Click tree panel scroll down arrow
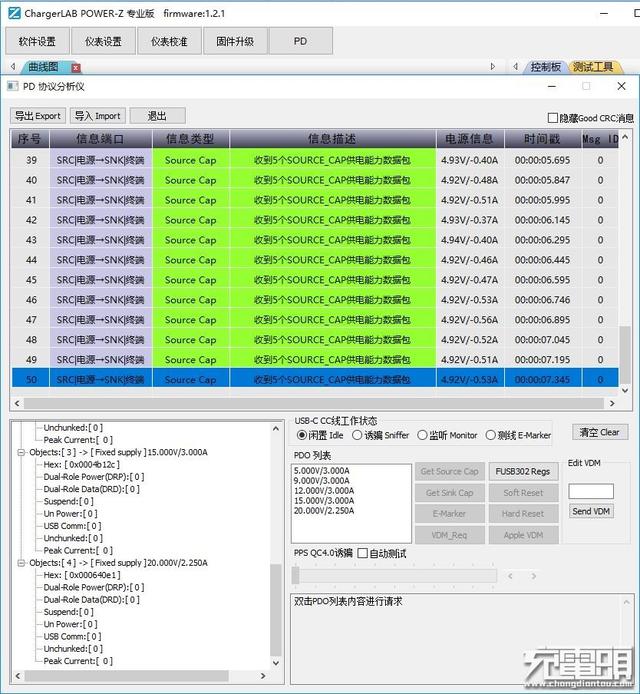 point(276,663)
